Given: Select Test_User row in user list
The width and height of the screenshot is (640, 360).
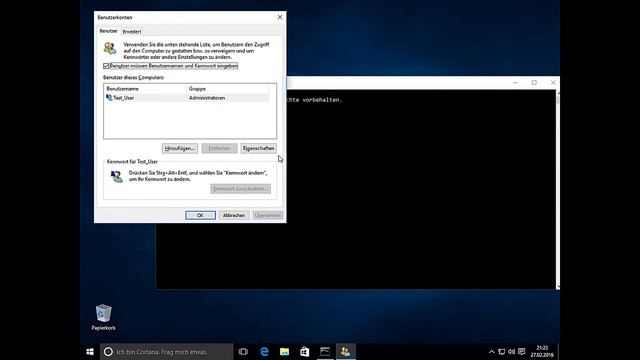Looking at the screenshot, I should 187,98.
